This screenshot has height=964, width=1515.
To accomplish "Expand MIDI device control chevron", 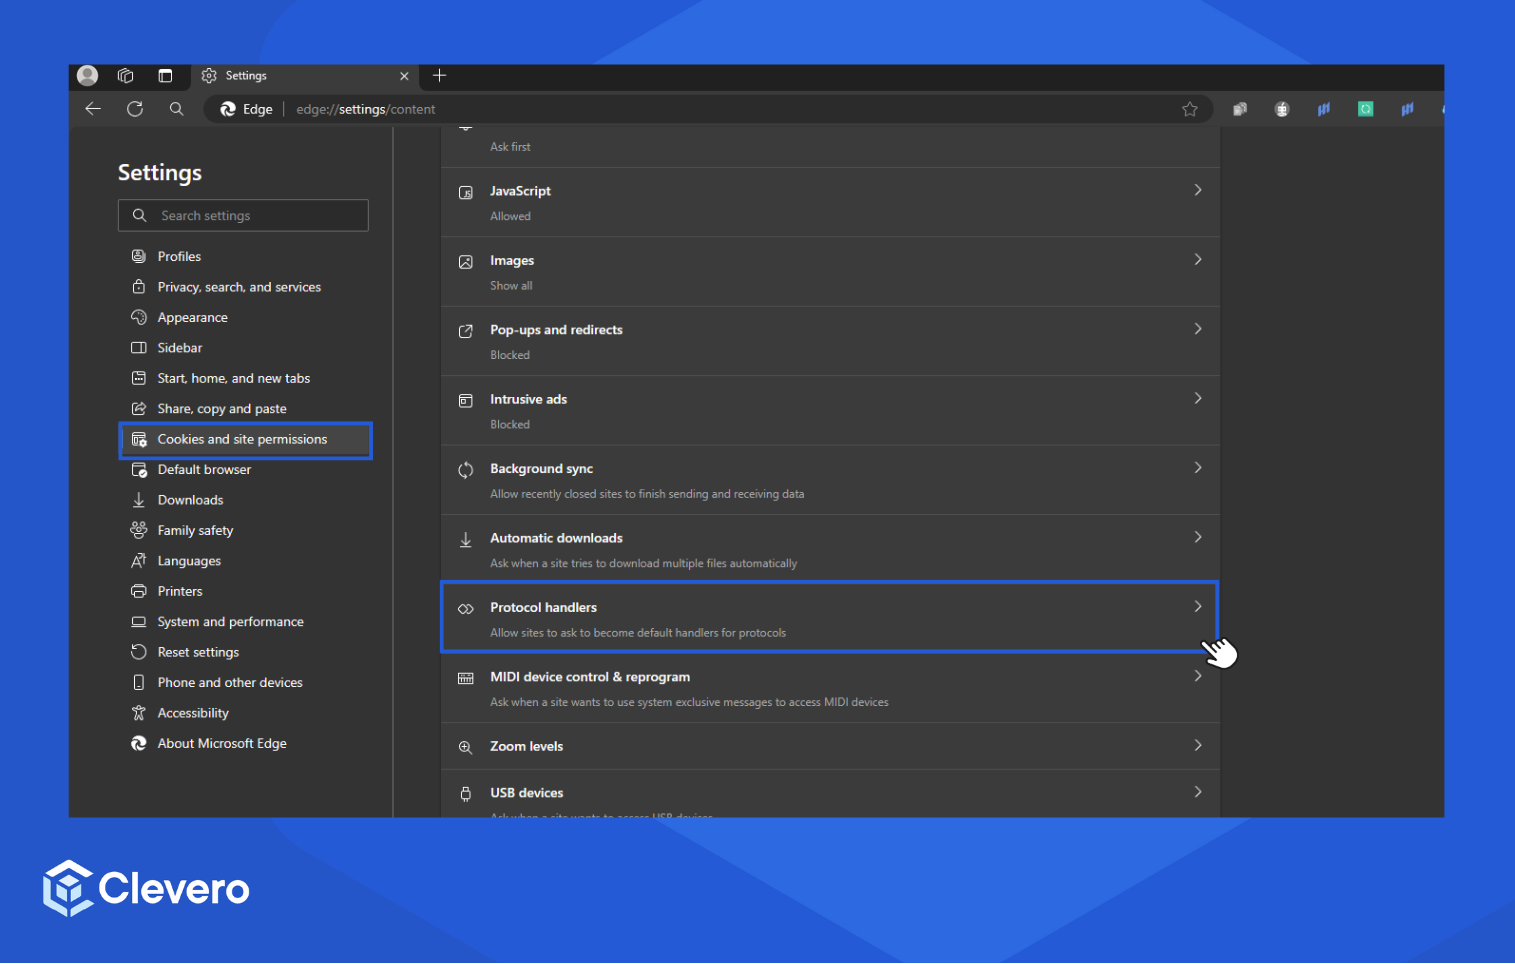I will coord(1198,676).
